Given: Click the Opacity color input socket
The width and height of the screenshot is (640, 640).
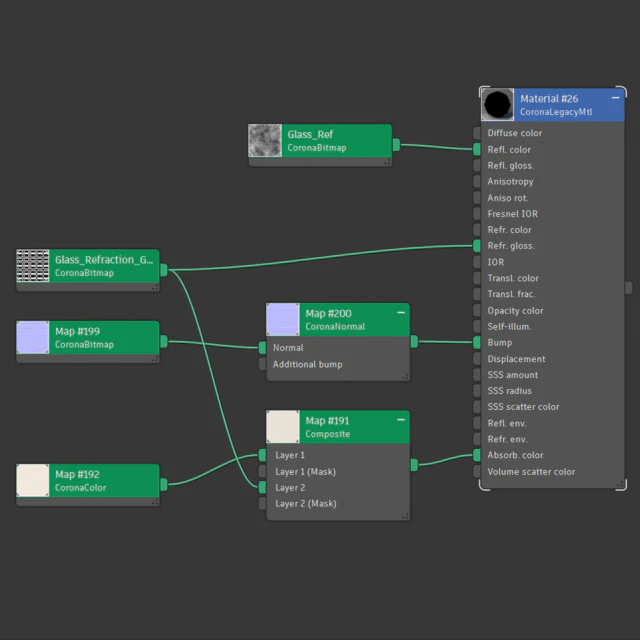Looking at the screenshot, I should (x=477, y=311).
